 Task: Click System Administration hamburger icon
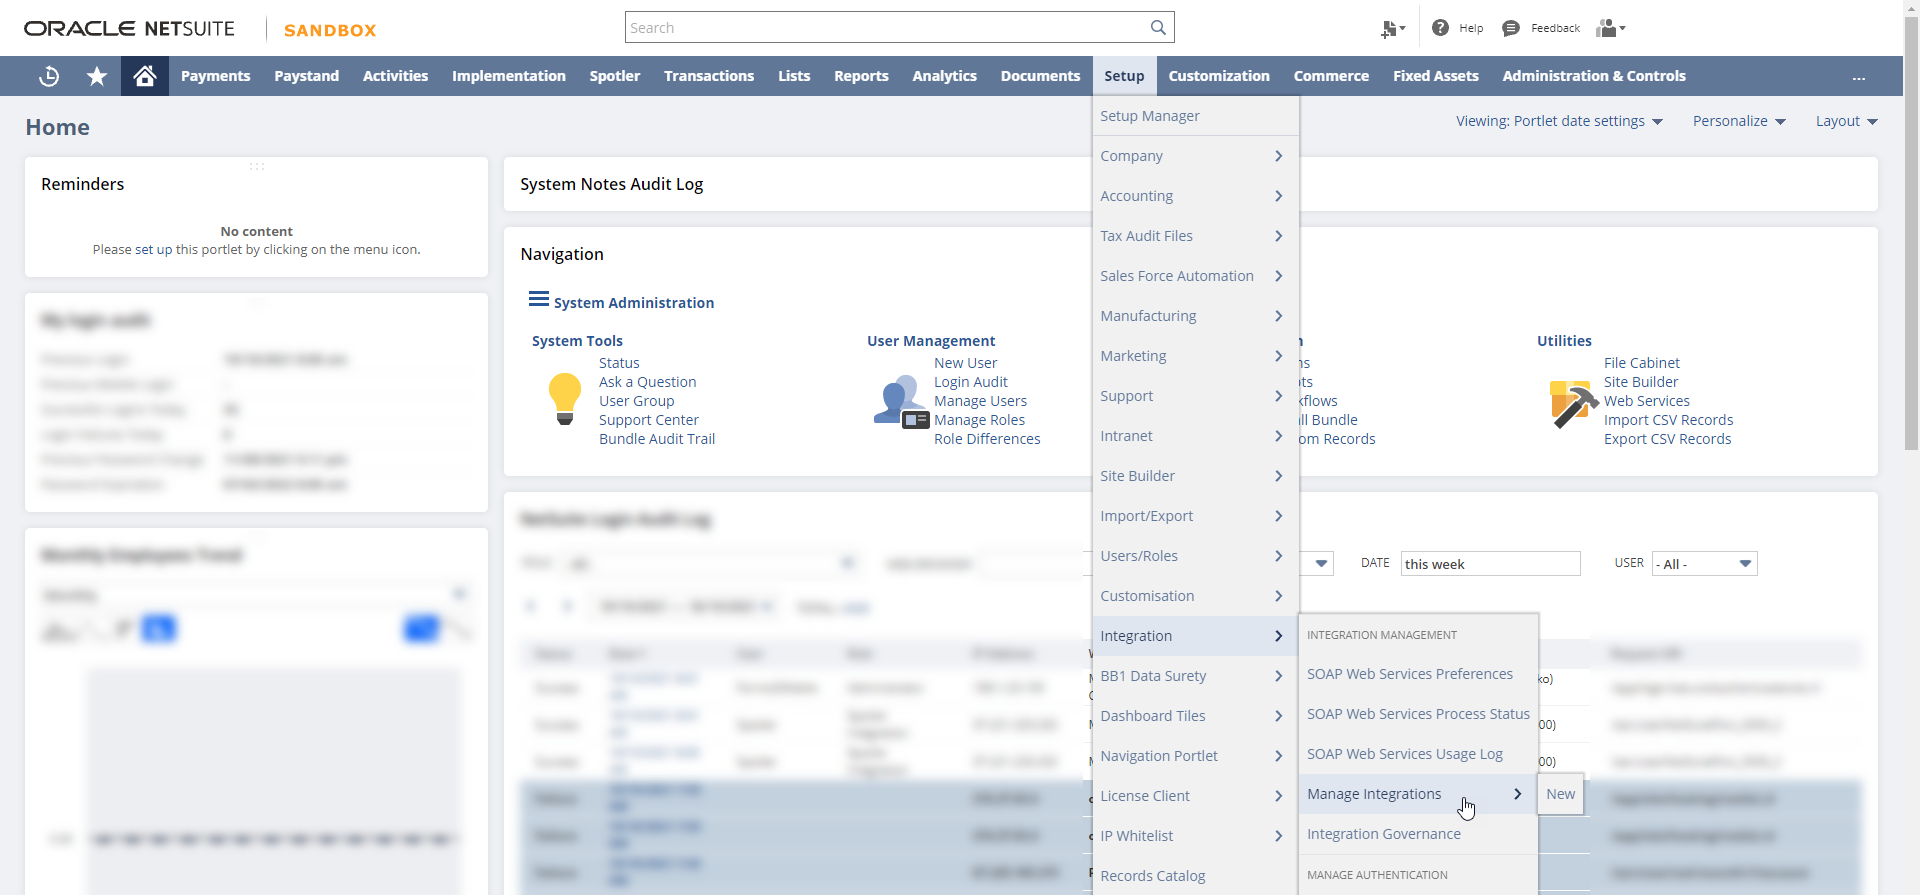pos(539,299)
